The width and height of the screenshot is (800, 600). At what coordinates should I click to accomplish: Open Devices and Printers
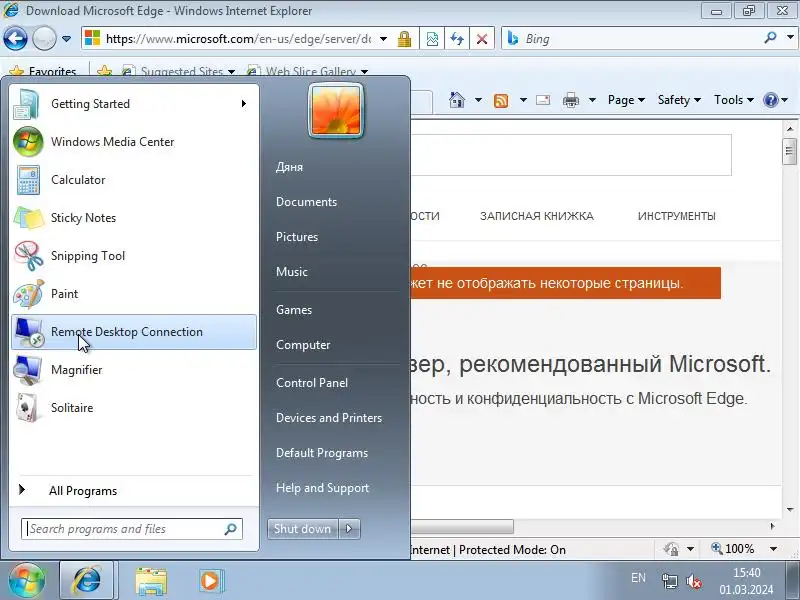(329, 418)
